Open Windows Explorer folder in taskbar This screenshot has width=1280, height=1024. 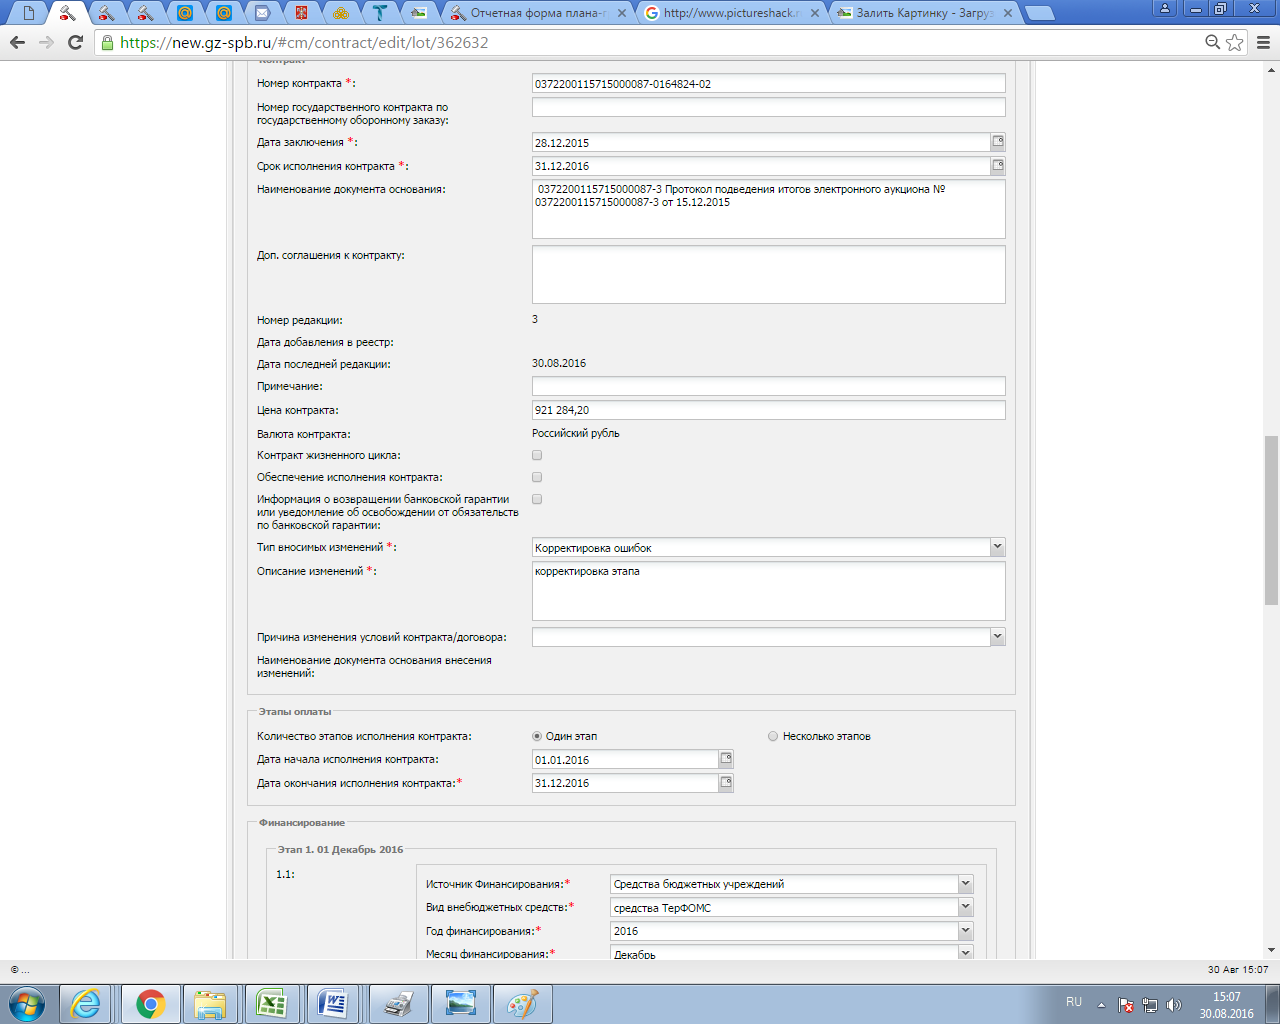(210, 1003)
